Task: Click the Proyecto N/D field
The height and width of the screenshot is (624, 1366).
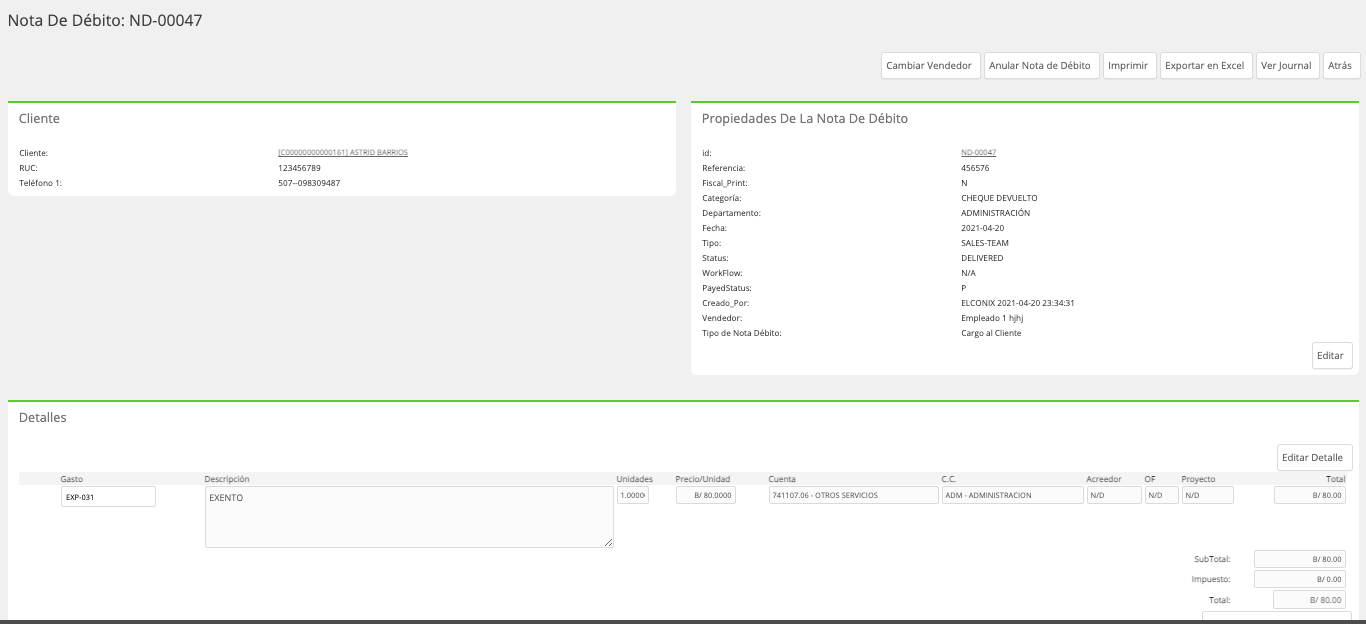Action: click(1207, 495)
